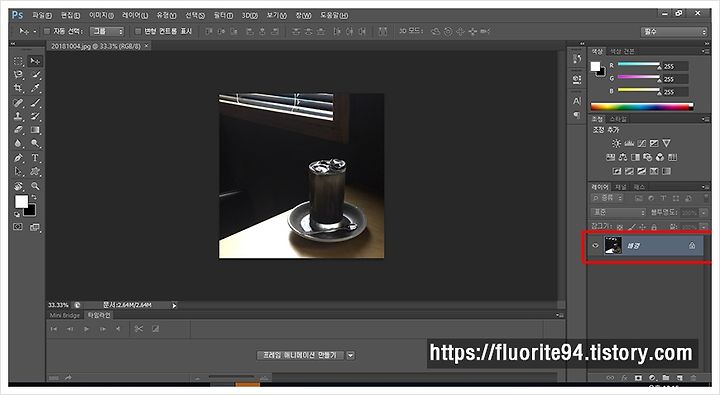Screen dimensions: 720x395
Task: Add a Levels adjustment
Action: [x=629, y=143]
